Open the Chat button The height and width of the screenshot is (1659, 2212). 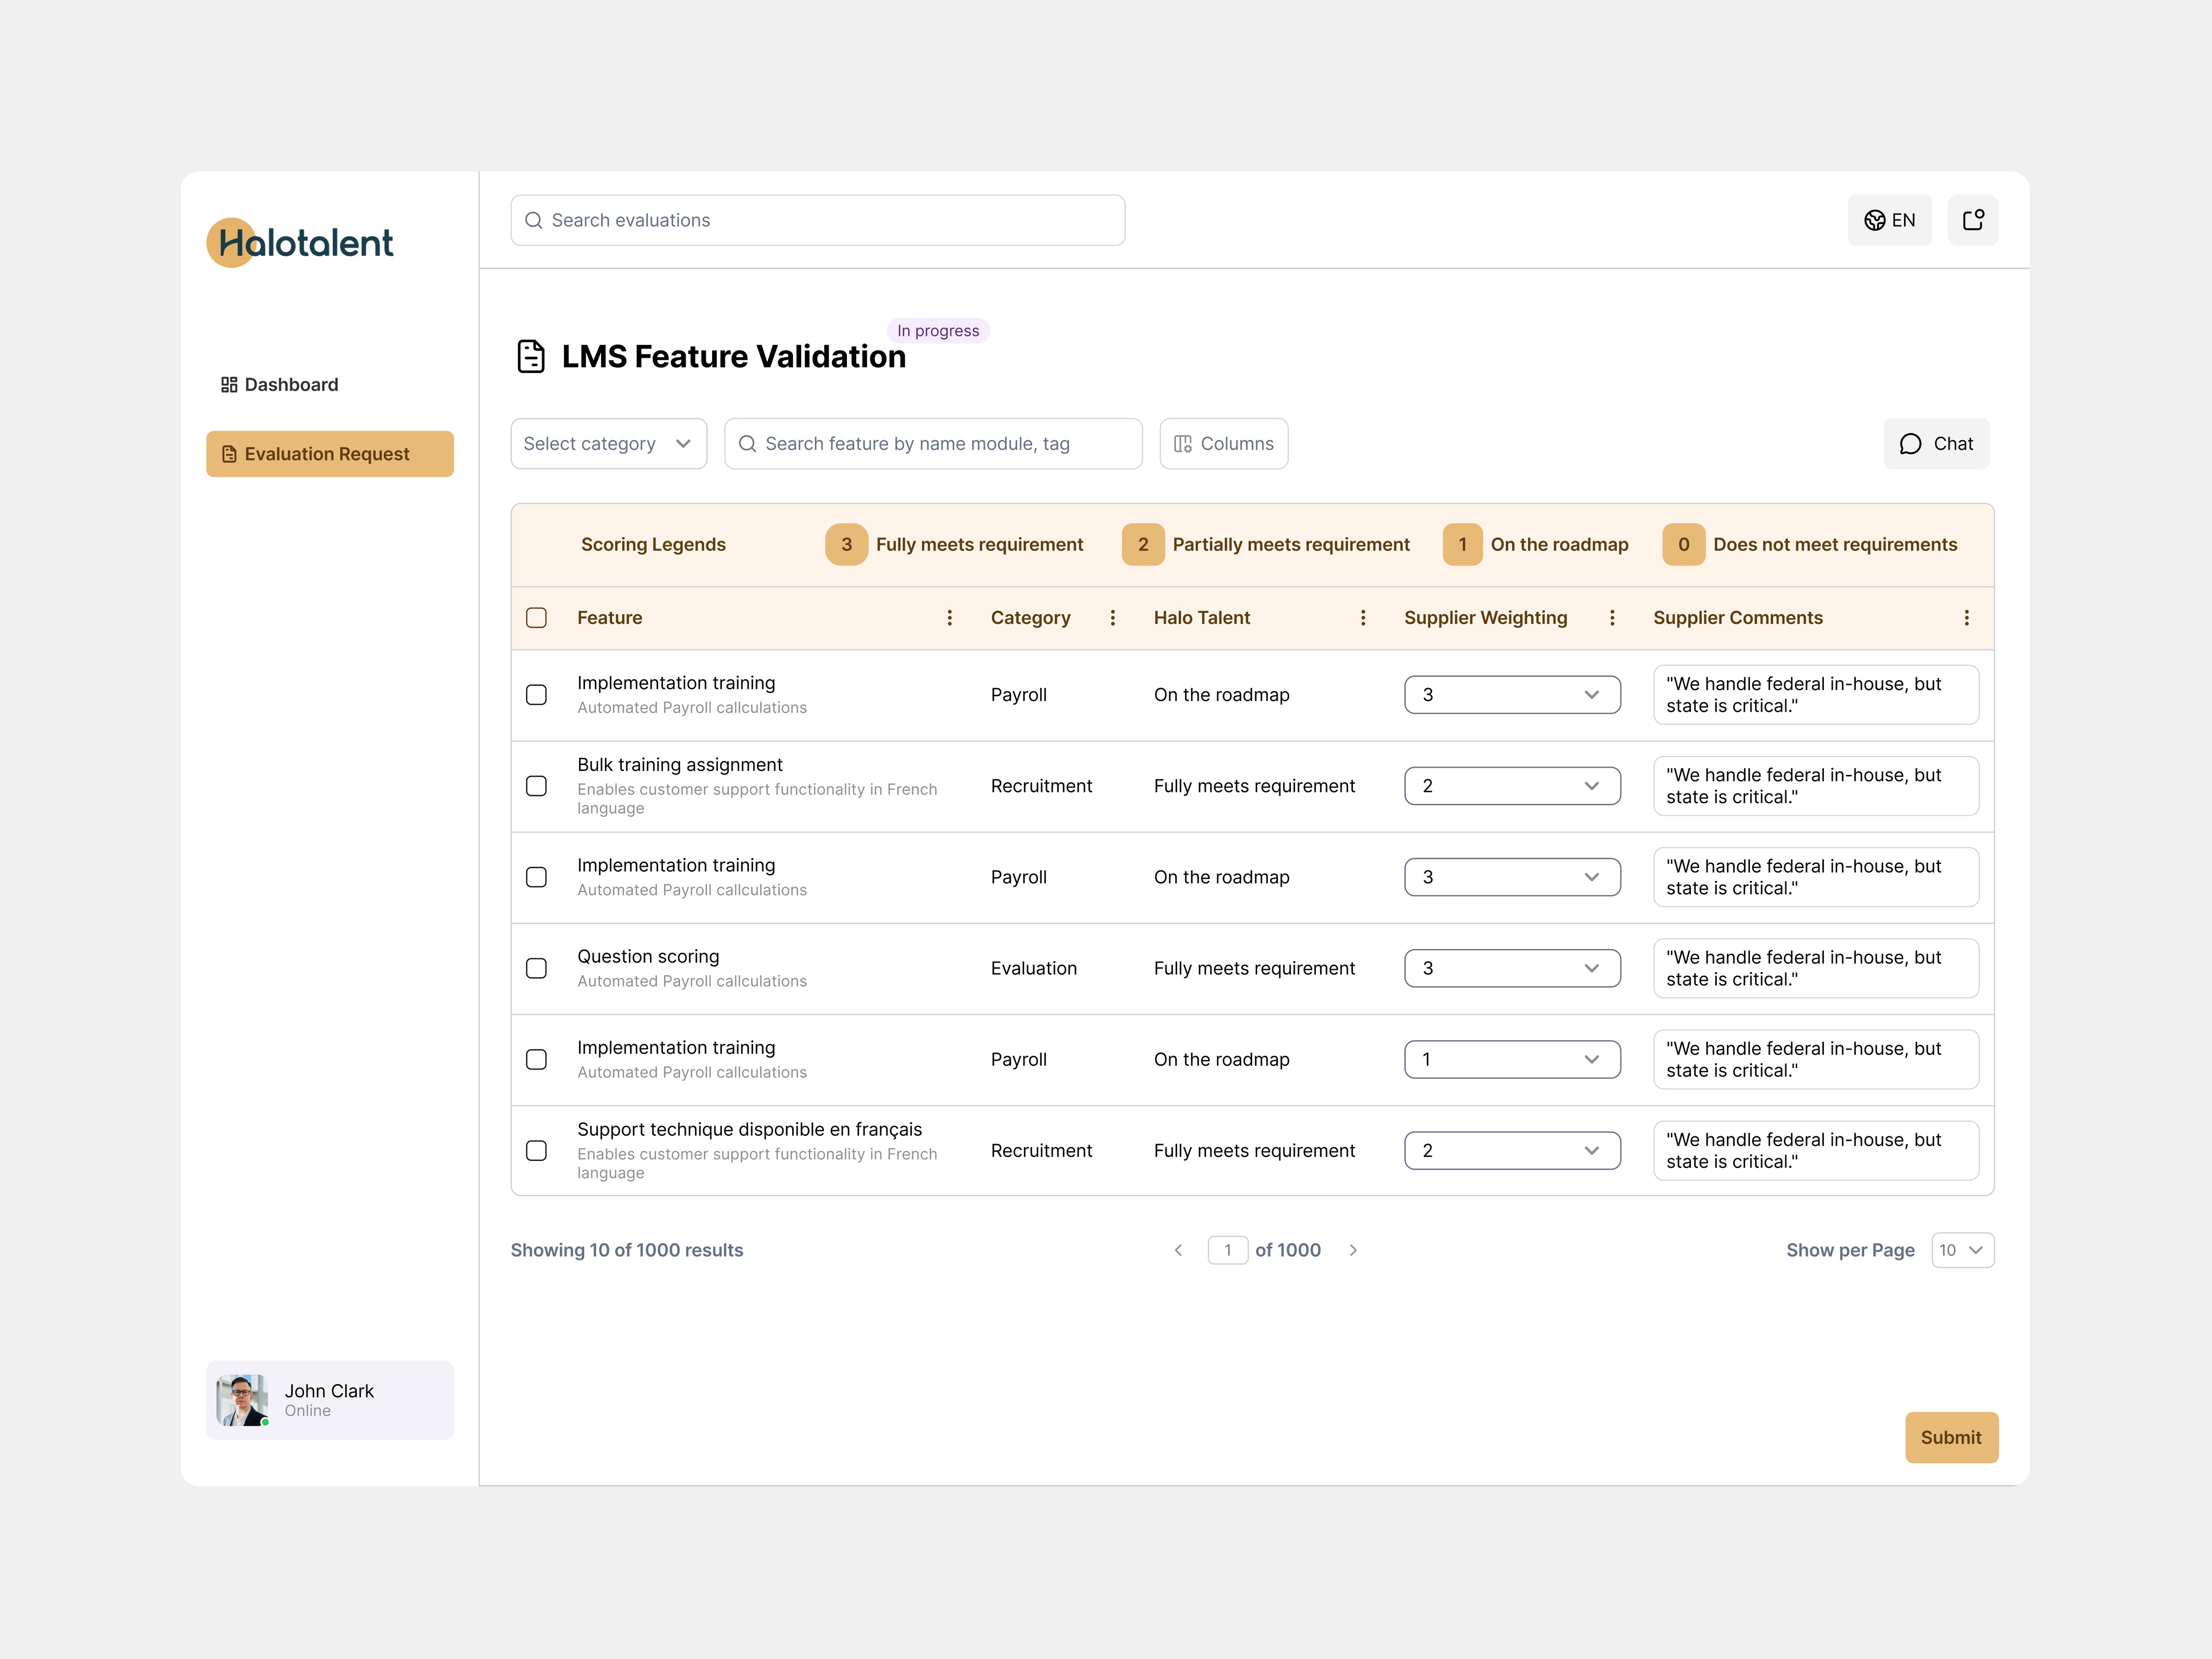click(1935, 444)
